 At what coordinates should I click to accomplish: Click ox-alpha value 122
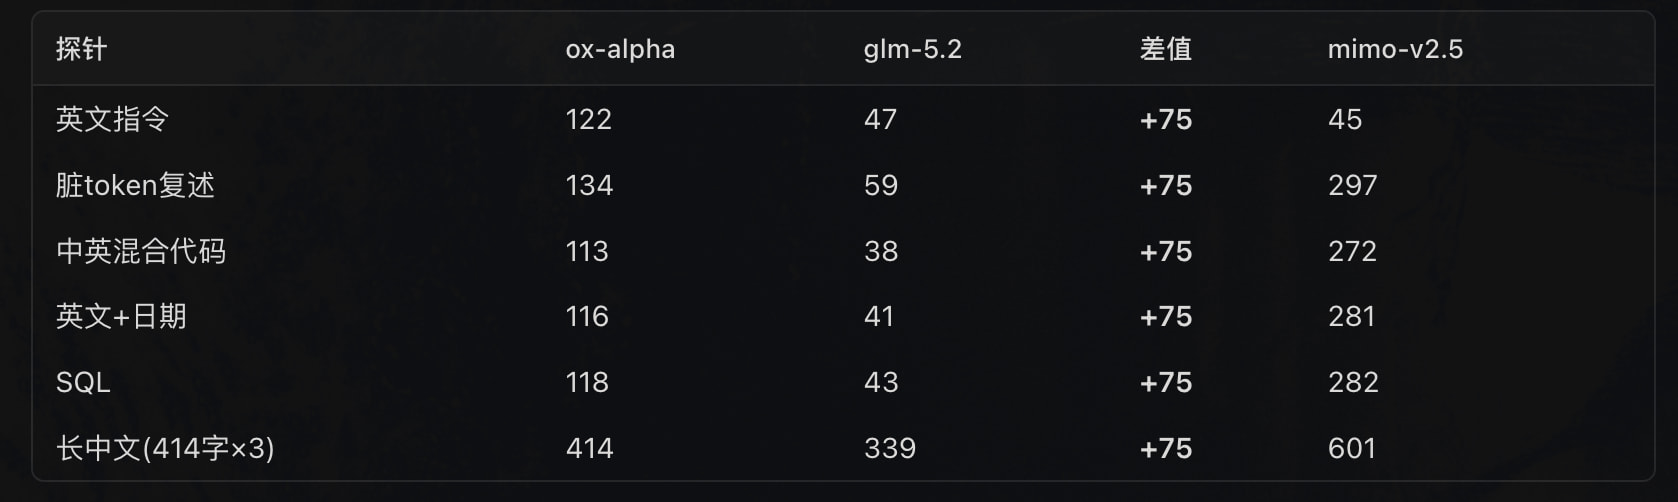point(588,119)
